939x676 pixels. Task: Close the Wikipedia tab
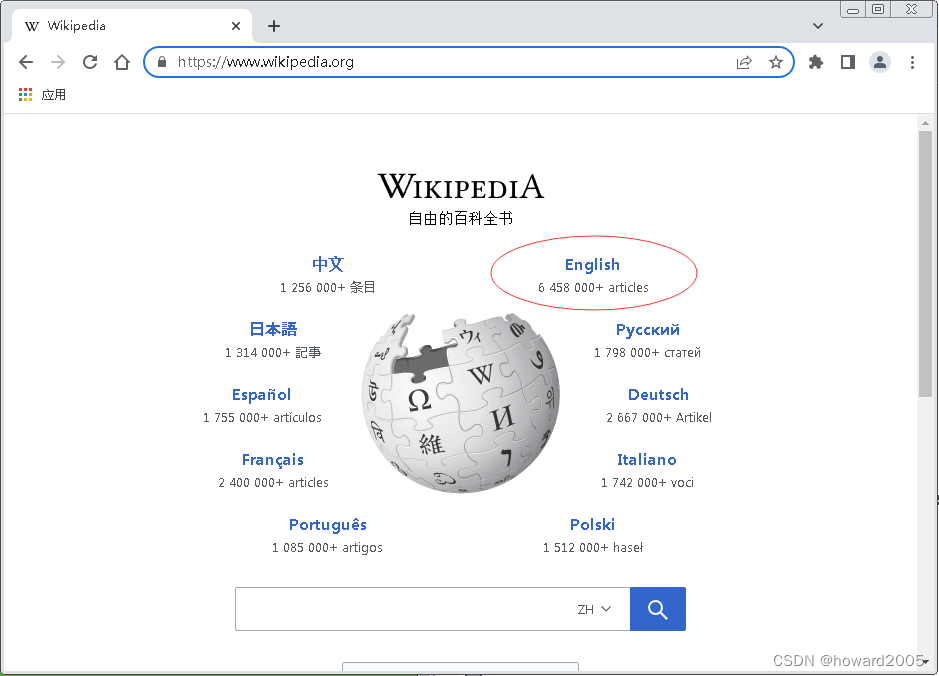tap(236, 26)
